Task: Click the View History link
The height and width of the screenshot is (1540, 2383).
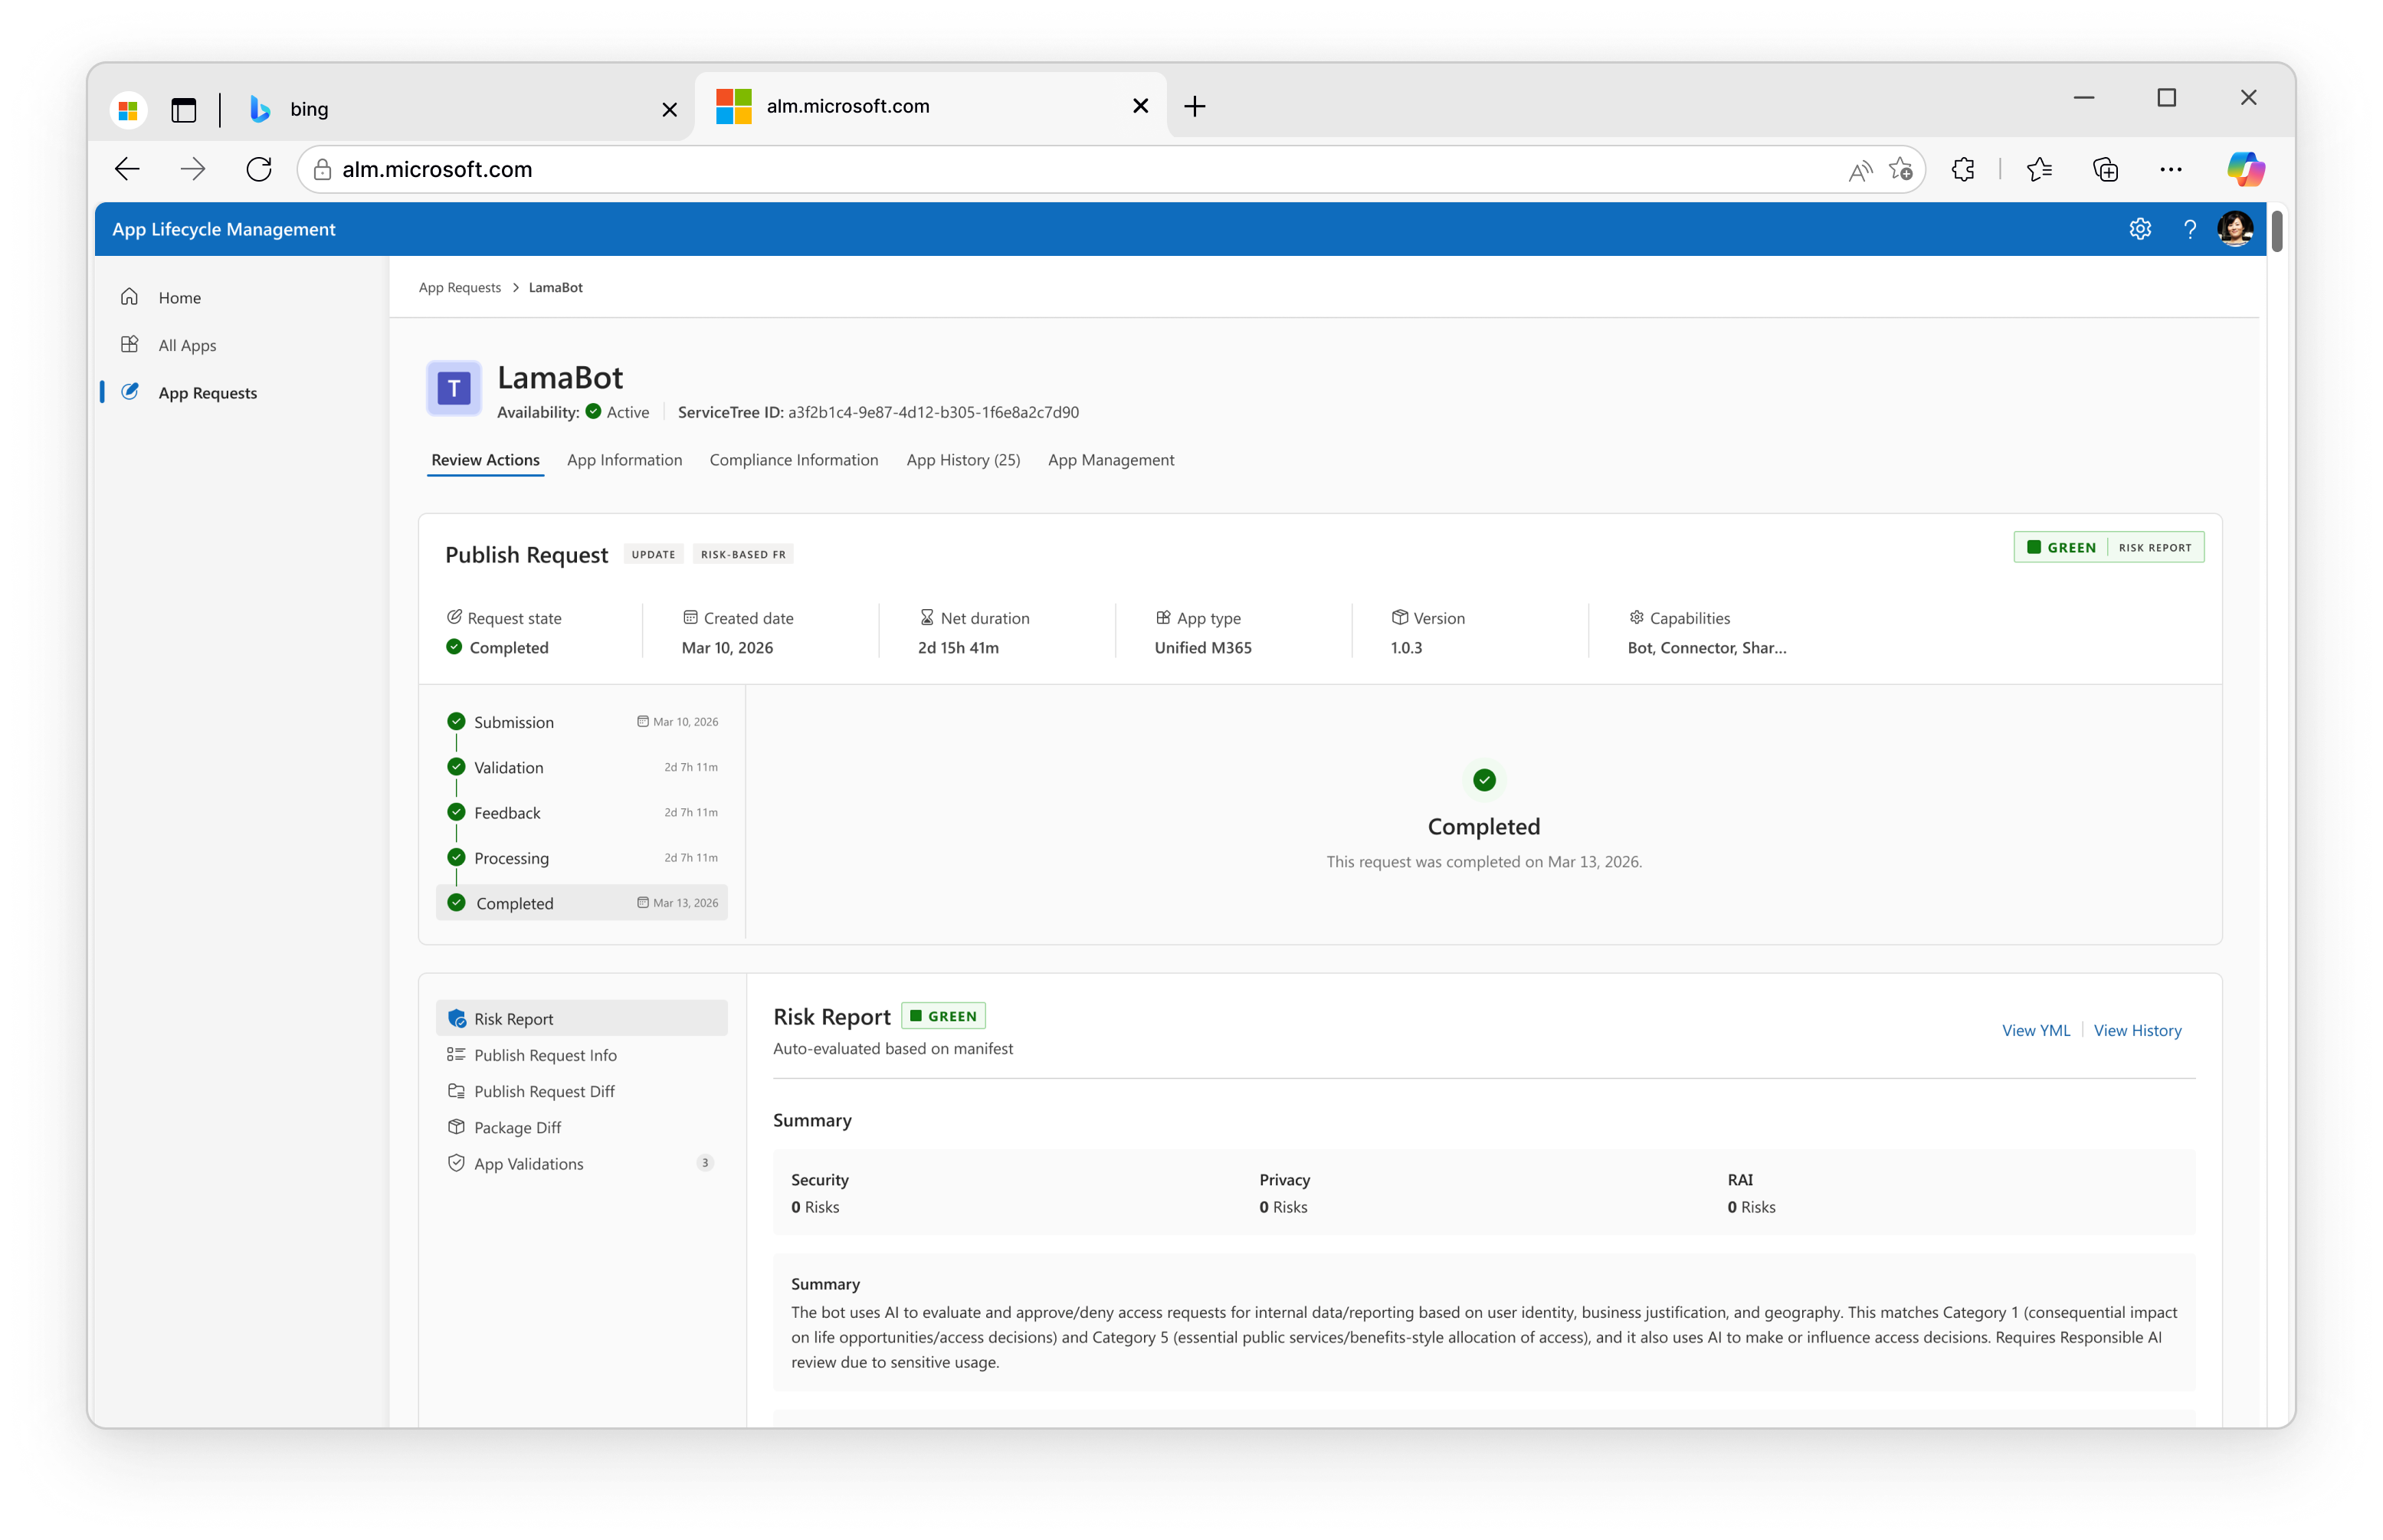Action: pos(2137,1031)
